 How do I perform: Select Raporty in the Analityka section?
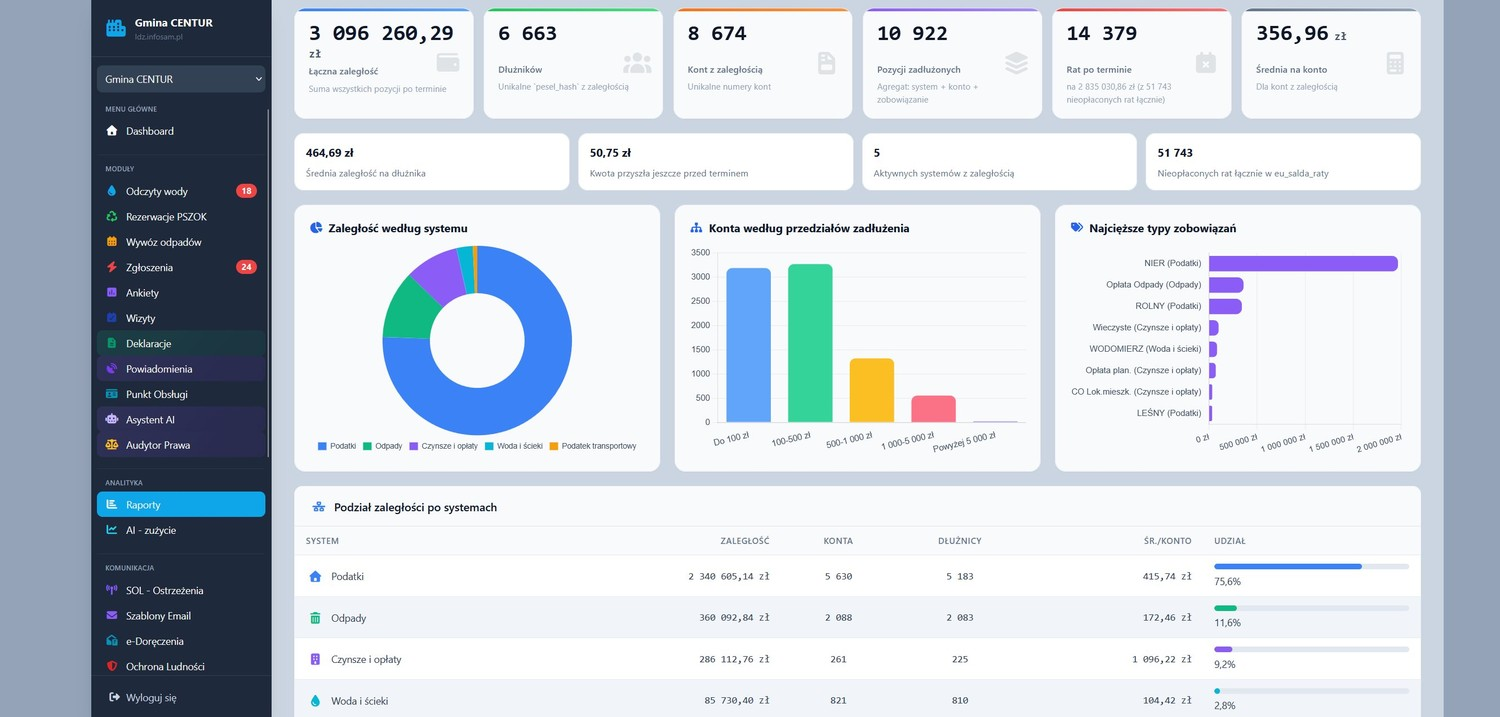181,505
